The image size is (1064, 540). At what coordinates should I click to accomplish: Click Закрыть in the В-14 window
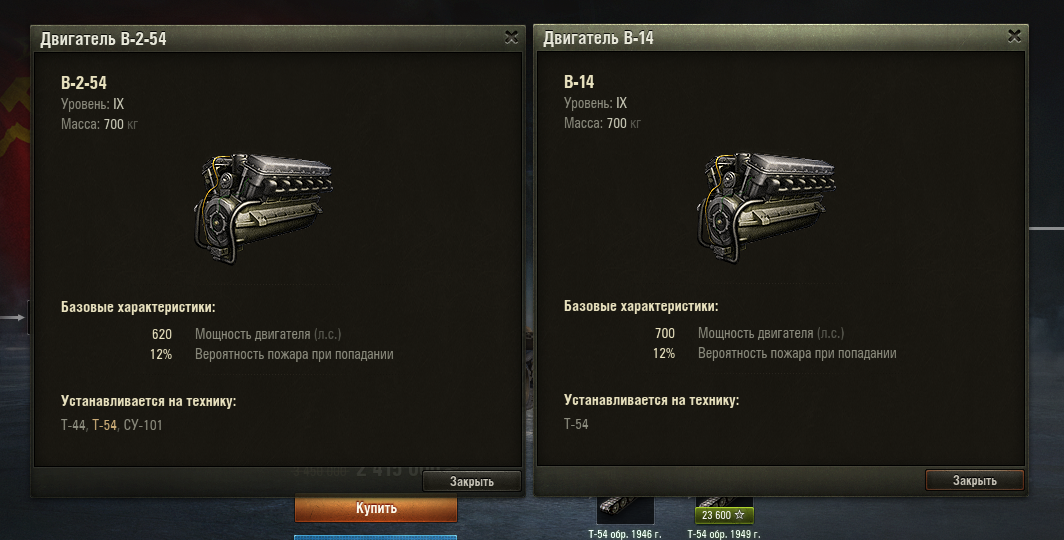click(x=974, y=480)
